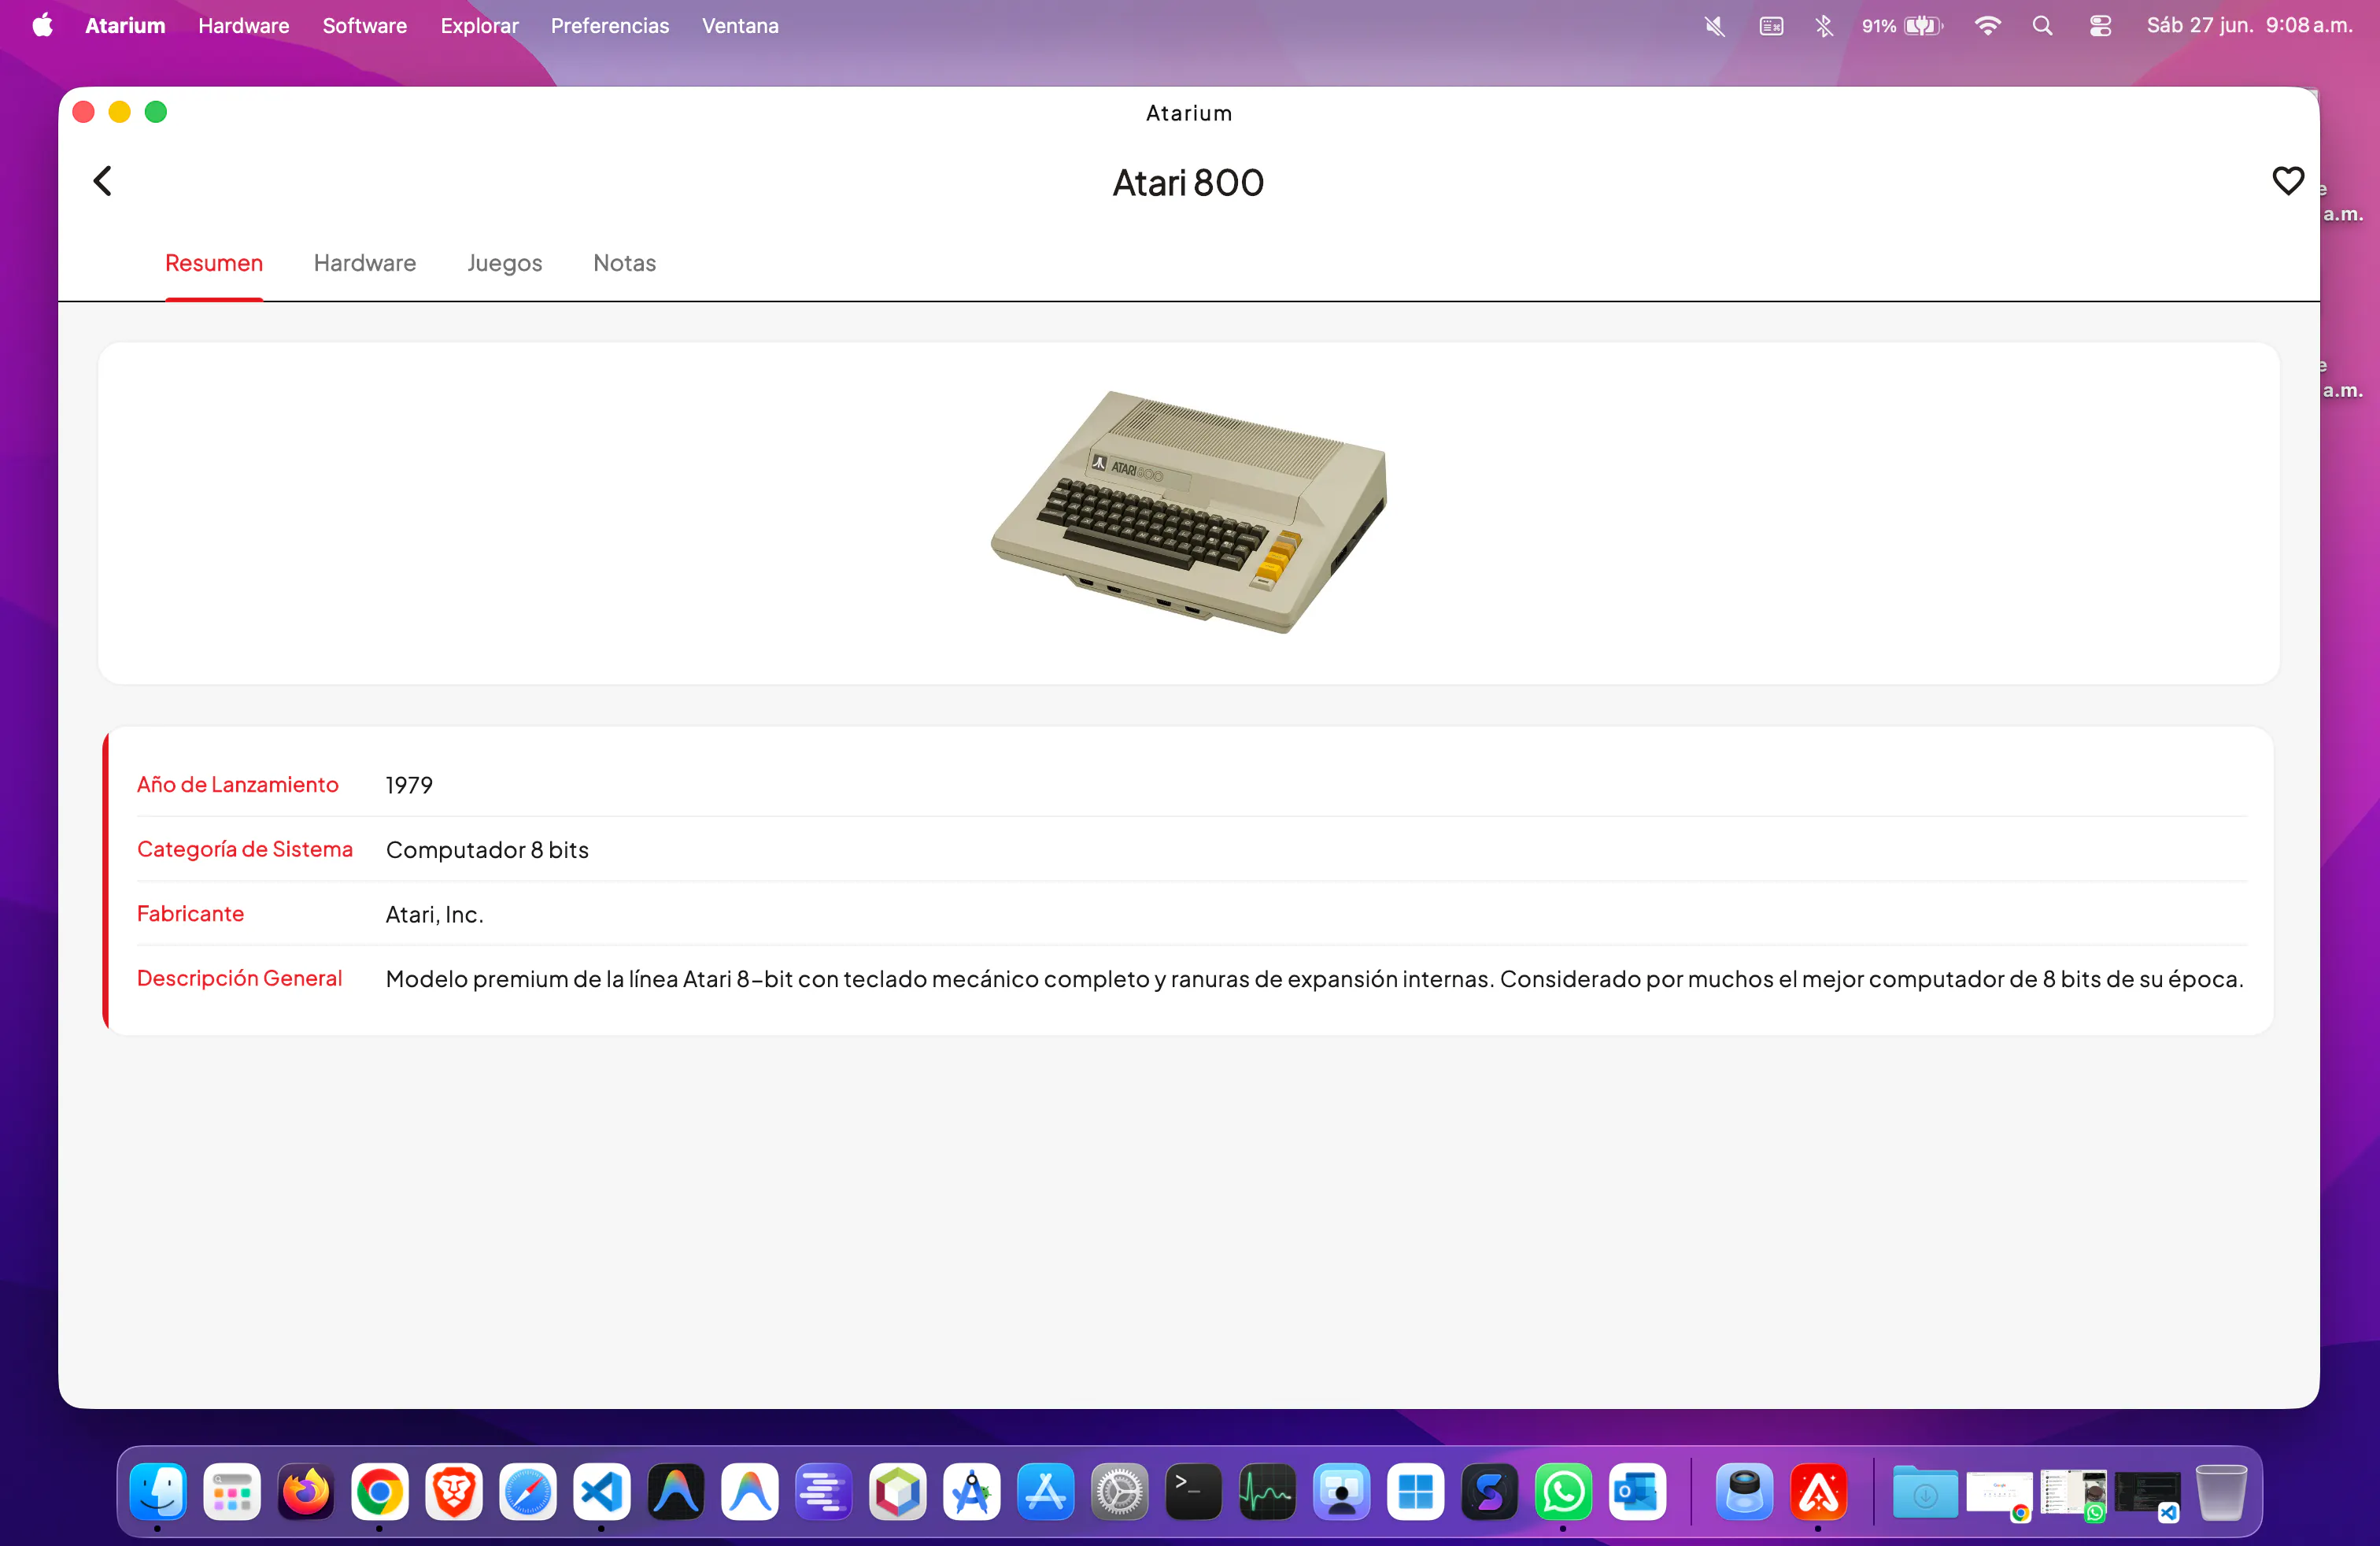Image resolution: width=2380 pixels, height=1546 pixels.
Task: Open Spotlight search
Action: 2043,26
